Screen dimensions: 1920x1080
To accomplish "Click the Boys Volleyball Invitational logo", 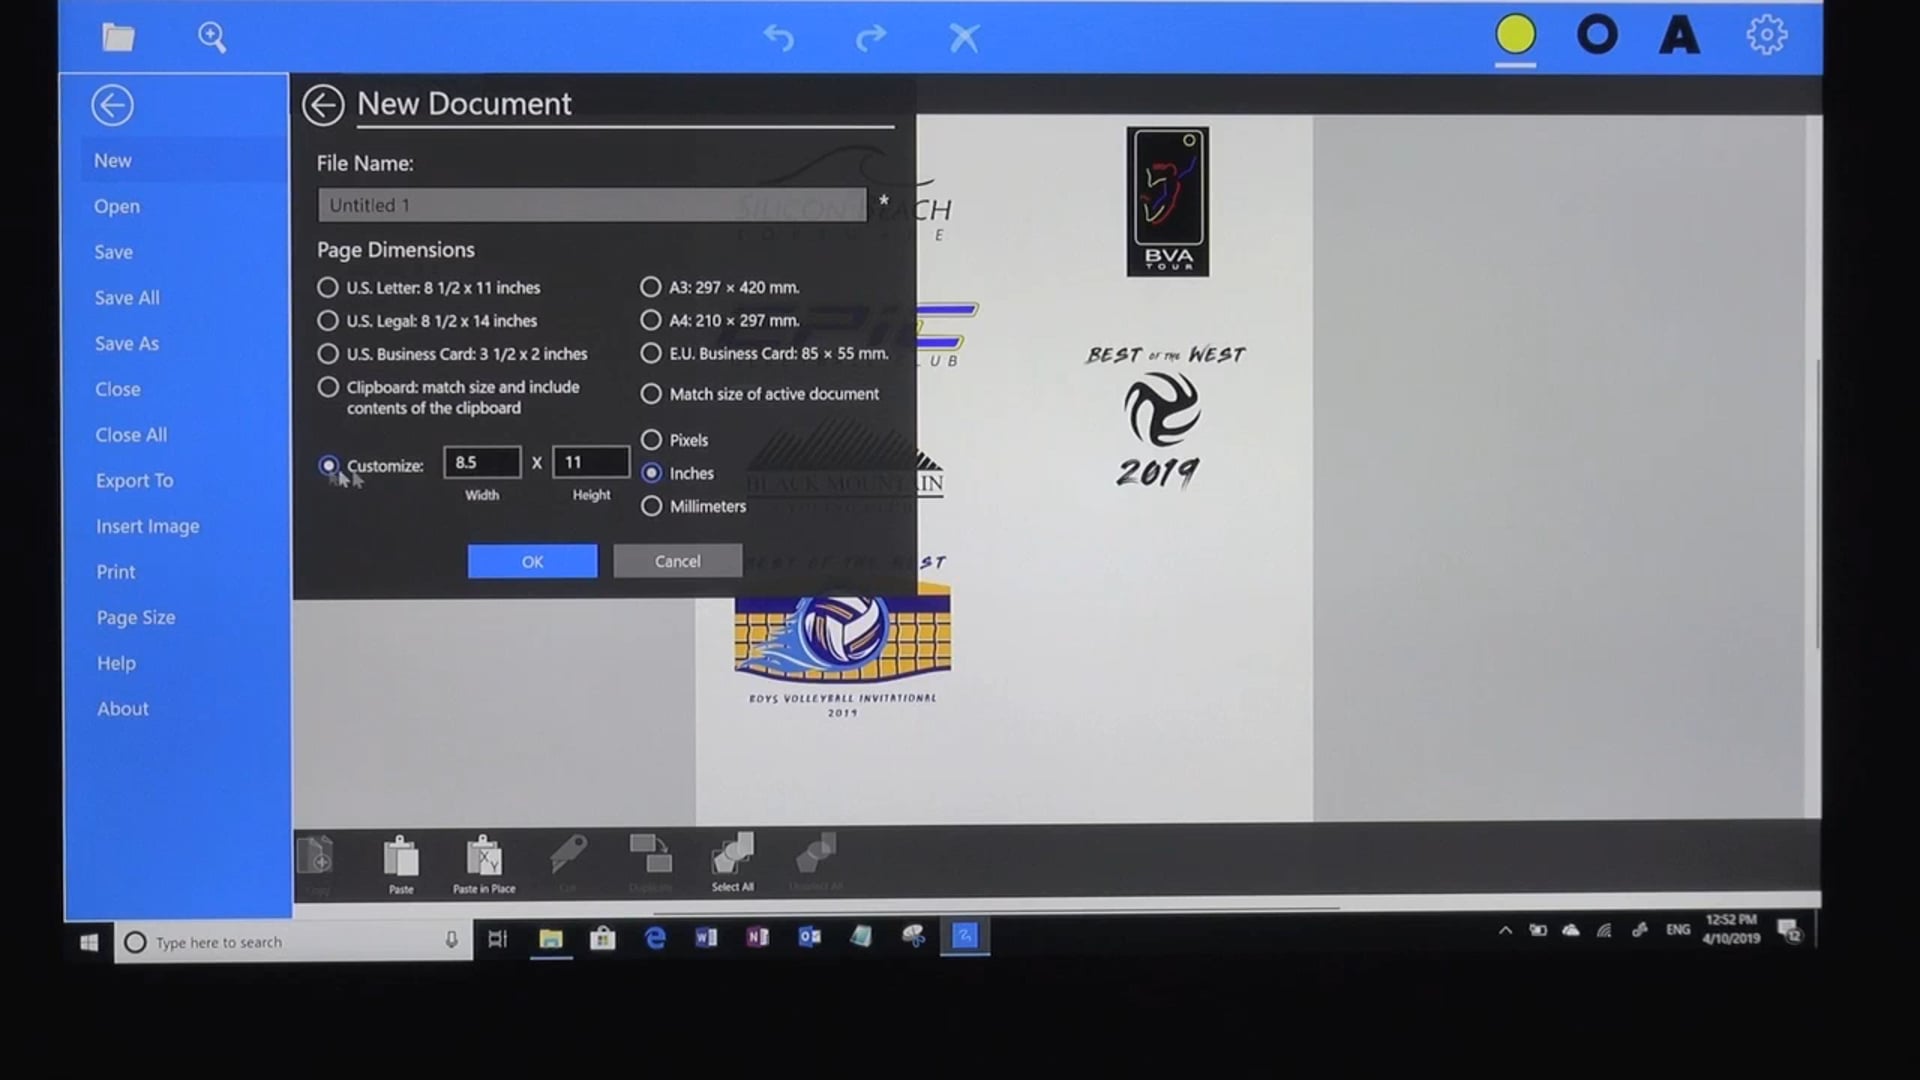I will 842,650.
